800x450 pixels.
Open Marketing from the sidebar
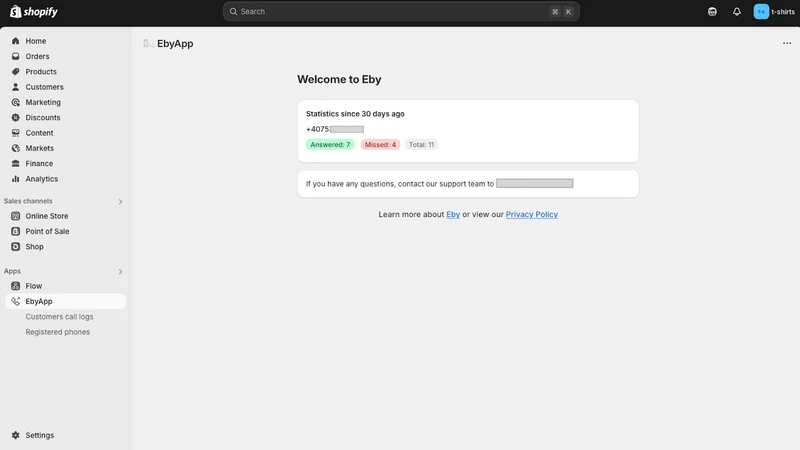(43, 102)
